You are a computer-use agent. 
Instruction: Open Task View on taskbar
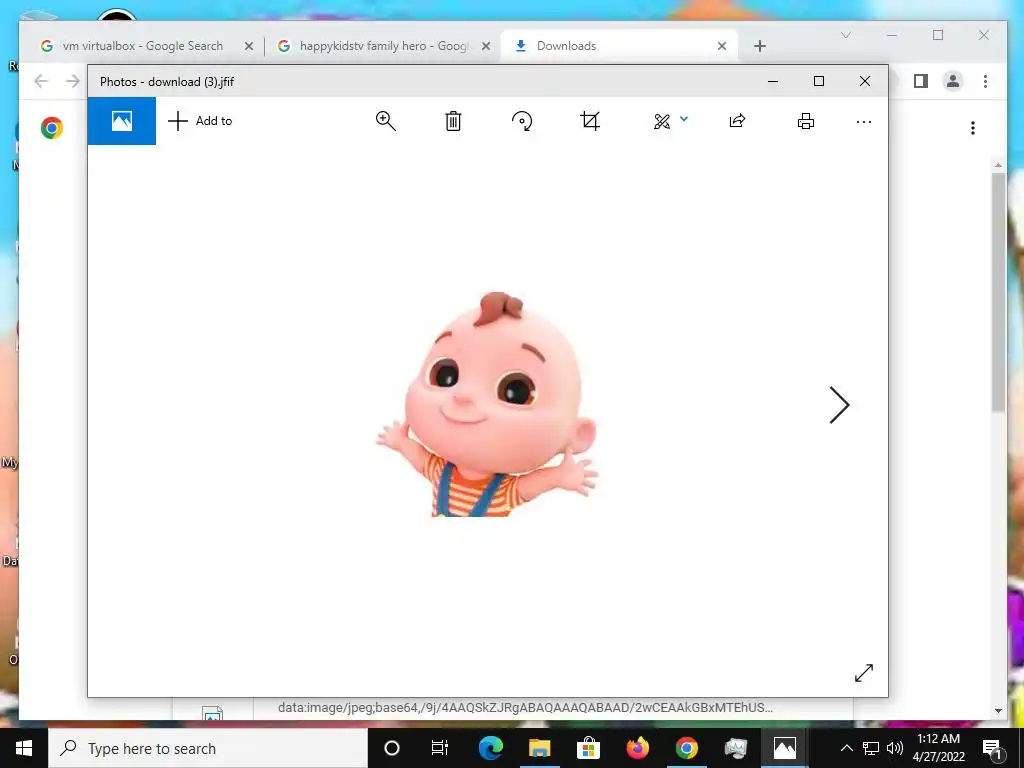pyautogui.click(x=440, y=748)
